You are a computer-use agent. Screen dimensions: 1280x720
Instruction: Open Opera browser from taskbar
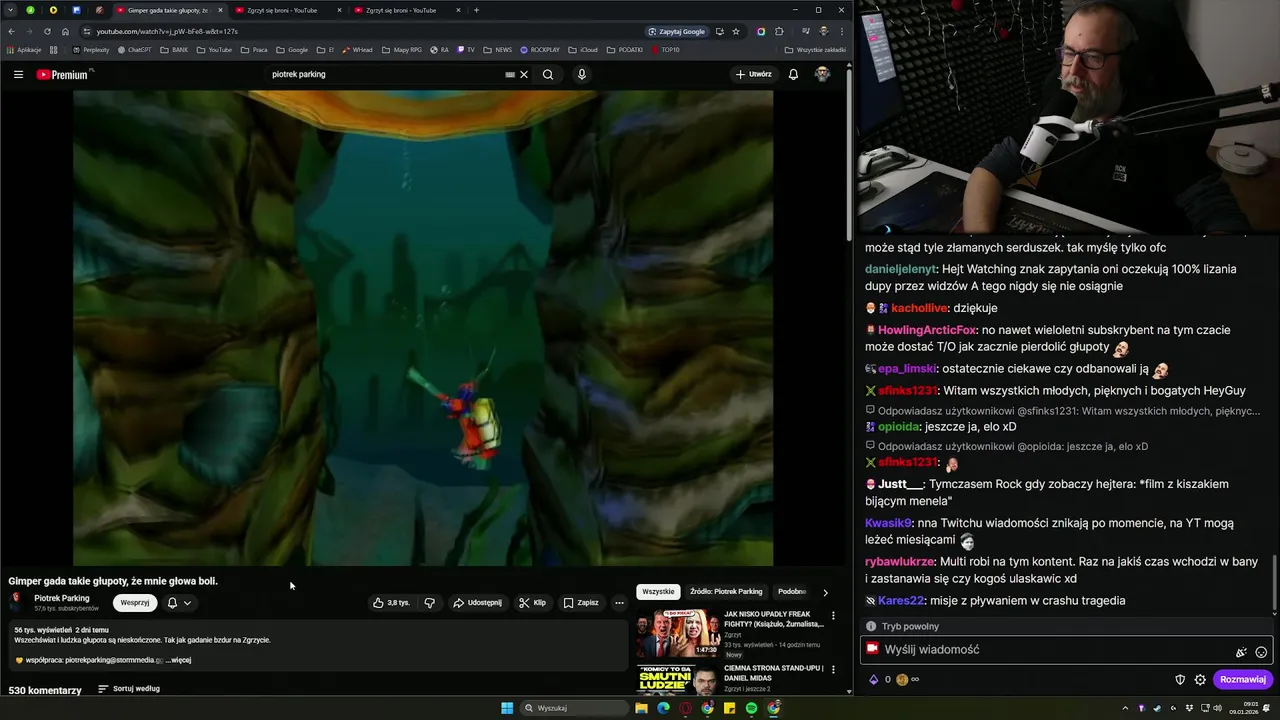685,708
